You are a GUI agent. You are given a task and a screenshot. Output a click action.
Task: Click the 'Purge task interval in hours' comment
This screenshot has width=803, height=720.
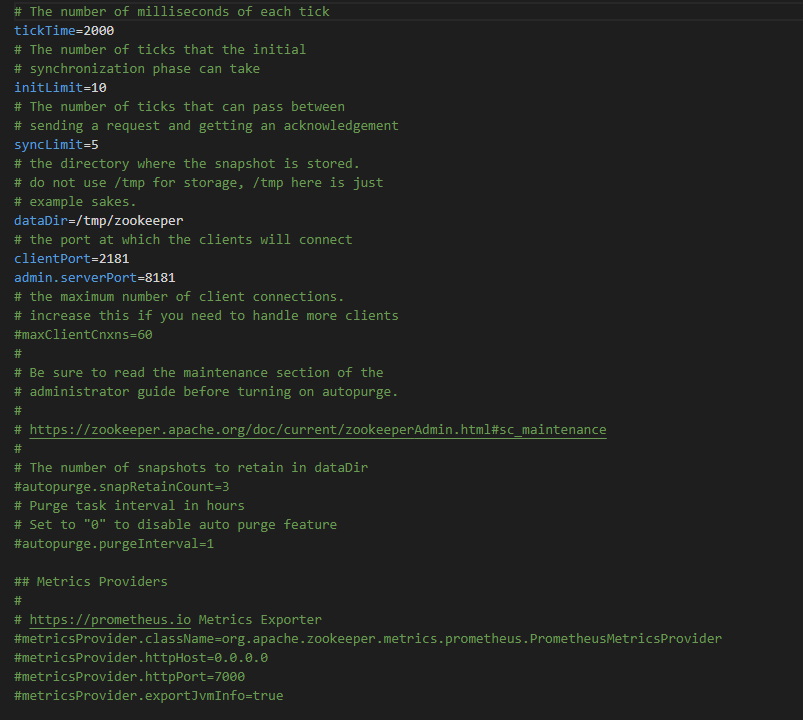tap(129, 505)
